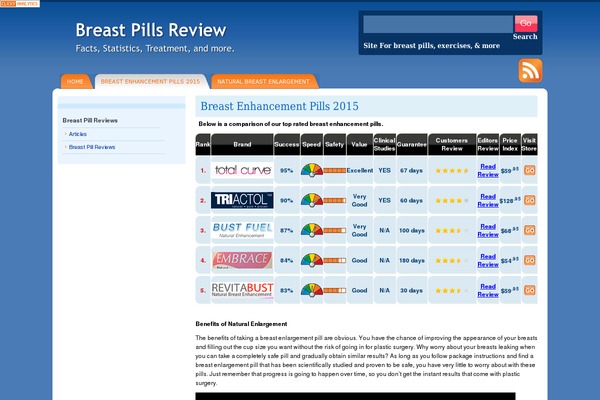Click the Breast Pills Review site title
Image resolution: width=600 pixels, height=400 pixels.
click(151, 30)
